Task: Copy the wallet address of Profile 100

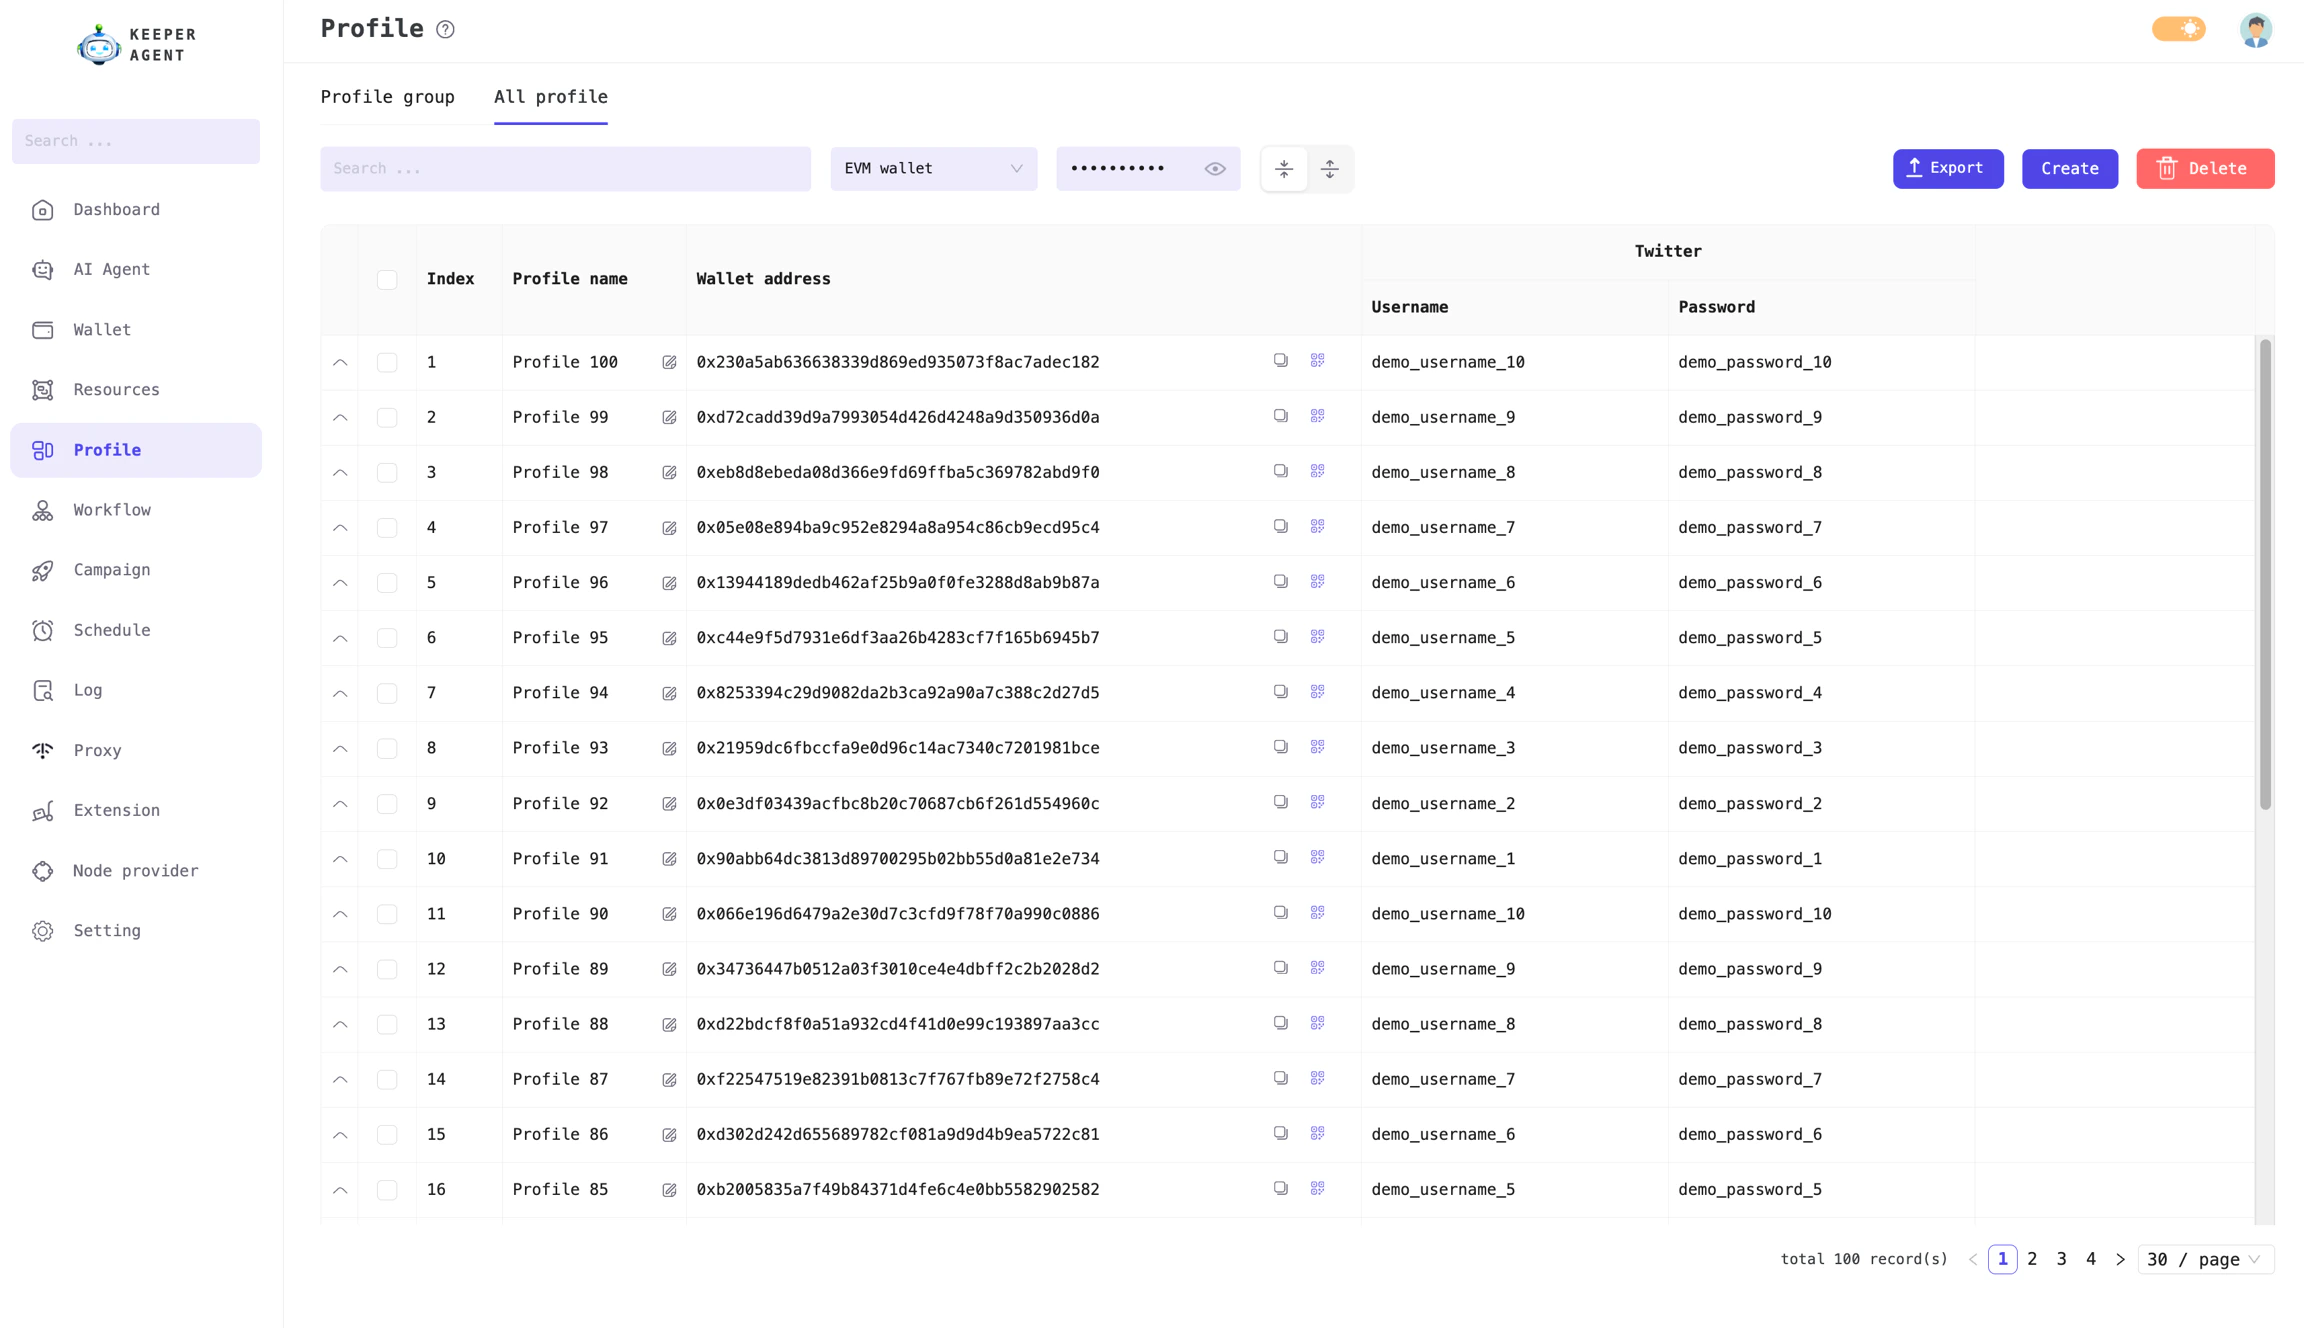Action: [x=1280, y=360]
